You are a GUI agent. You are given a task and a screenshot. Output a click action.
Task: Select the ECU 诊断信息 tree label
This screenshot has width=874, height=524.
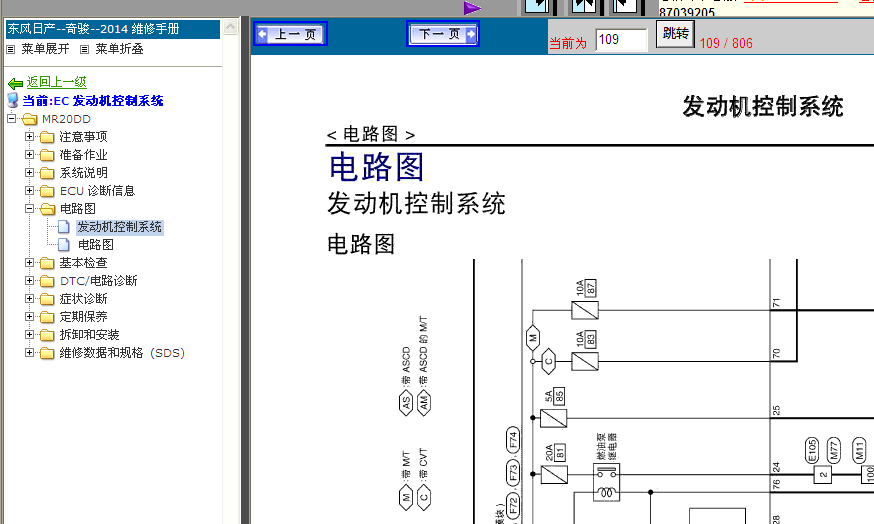pos(98,191)
